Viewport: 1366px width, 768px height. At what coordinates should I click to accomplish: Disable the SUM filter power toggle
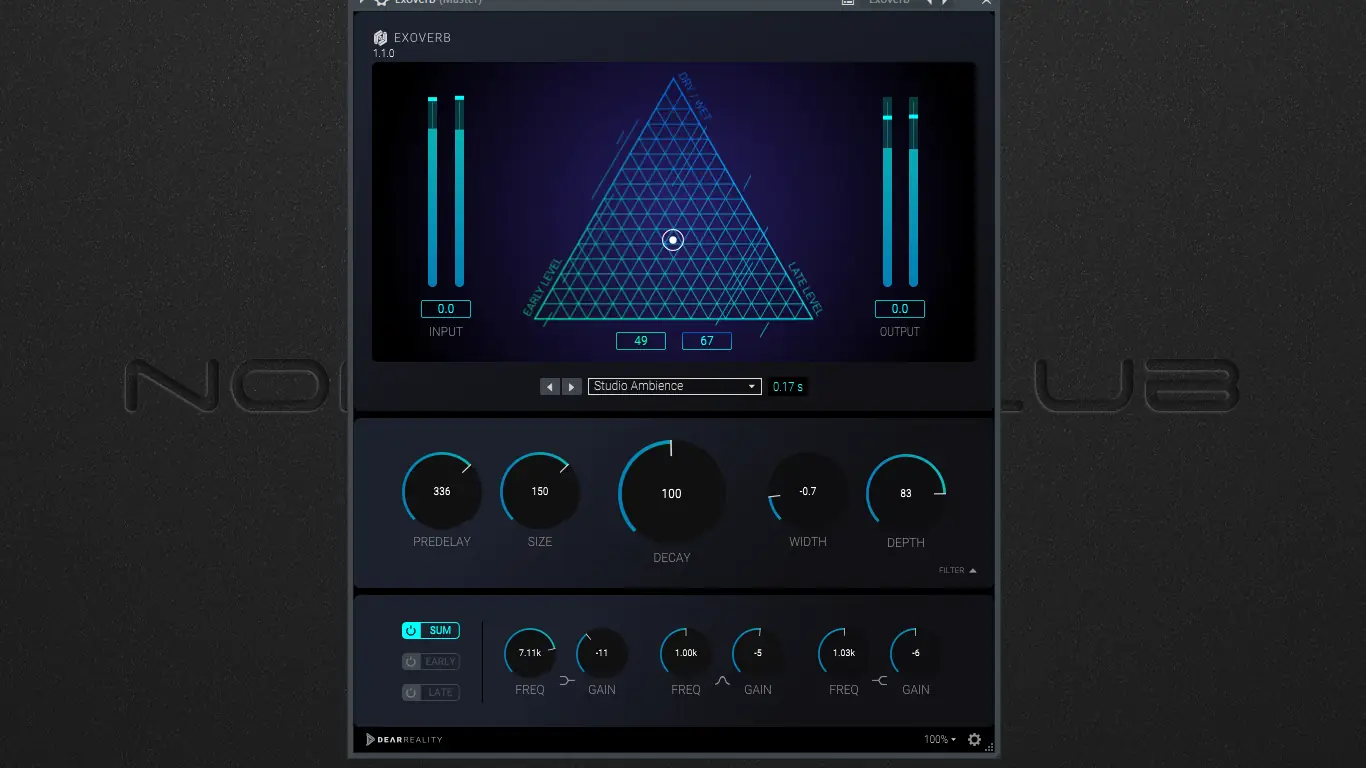410,630
